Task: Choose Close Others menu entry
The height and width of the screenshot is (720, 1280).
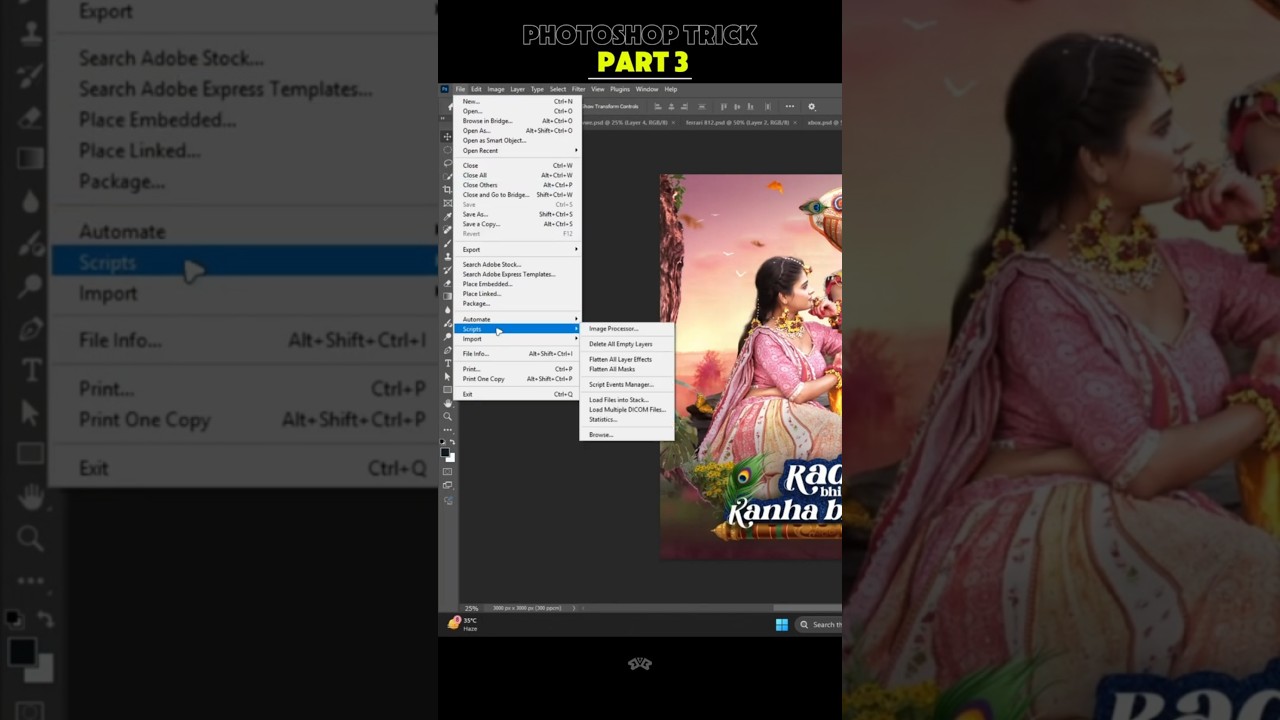Action: point(517,185)
